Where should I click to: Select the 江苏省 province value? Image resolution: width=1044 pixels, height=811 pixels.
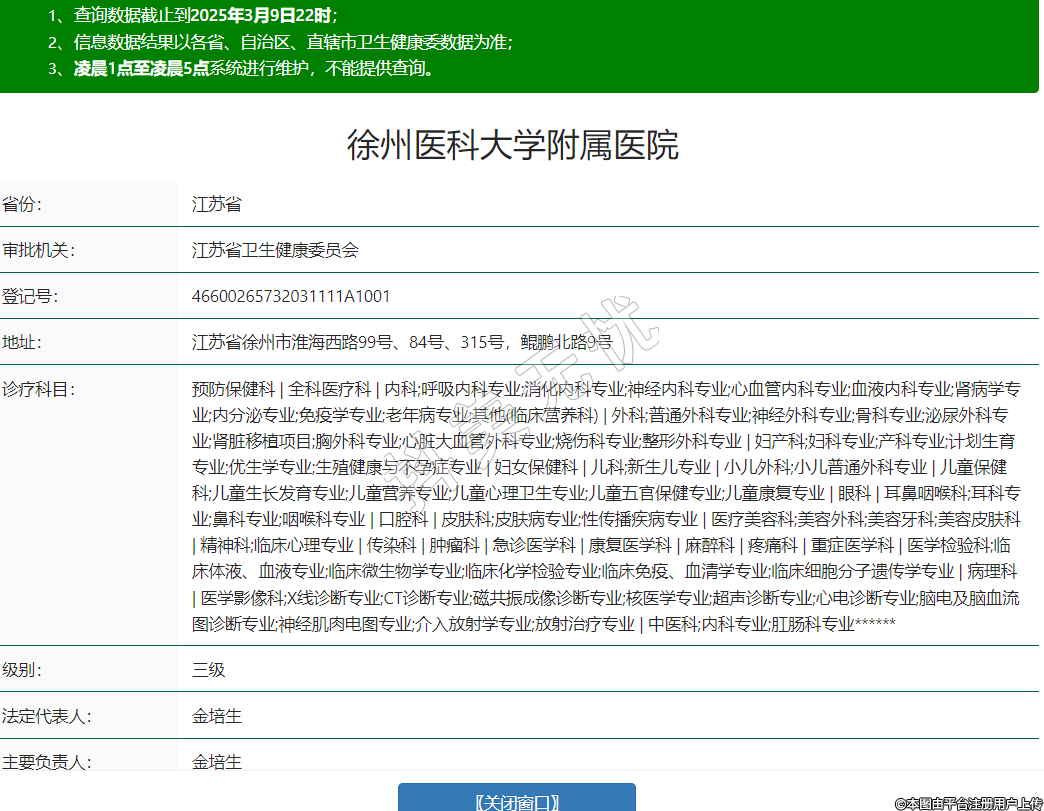(x=217, y=204)
